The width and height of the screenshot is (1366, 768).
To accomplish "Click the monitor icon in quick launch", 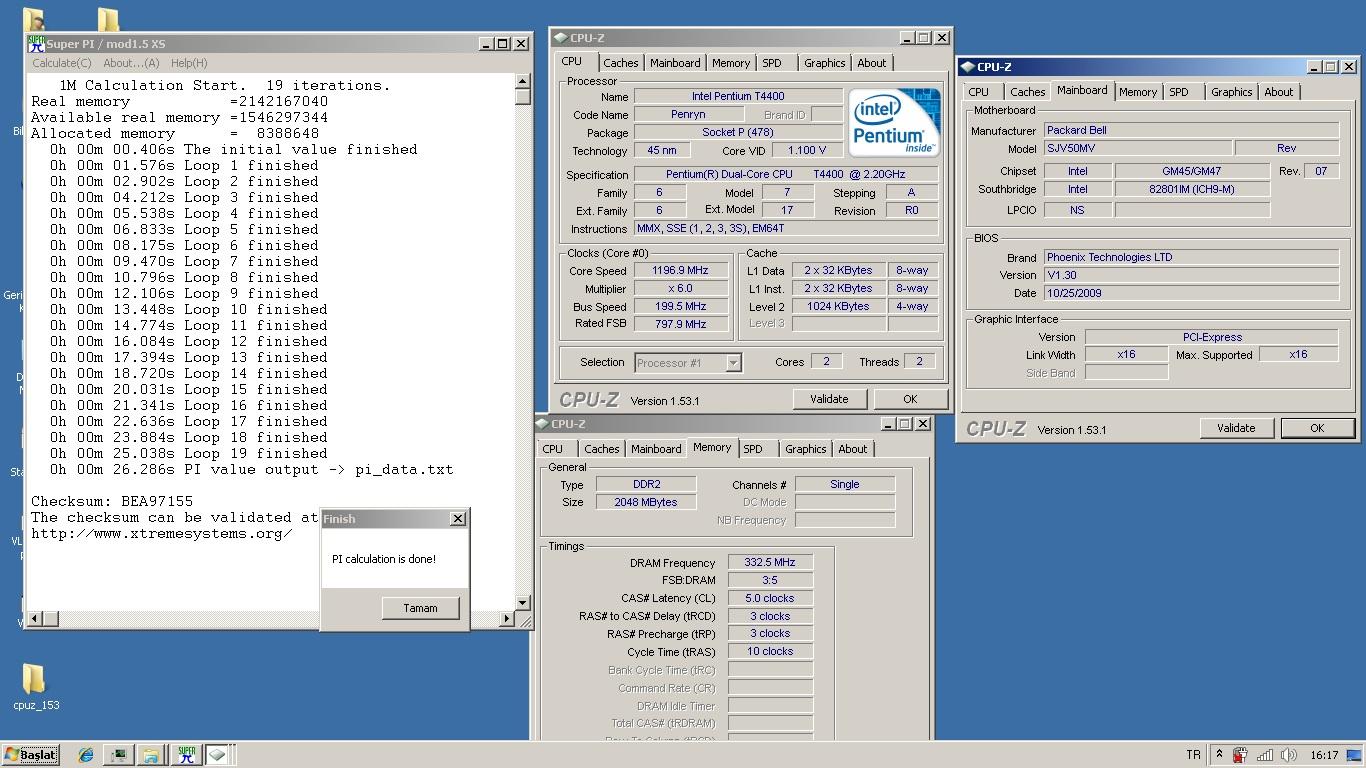I will (118, 755).
